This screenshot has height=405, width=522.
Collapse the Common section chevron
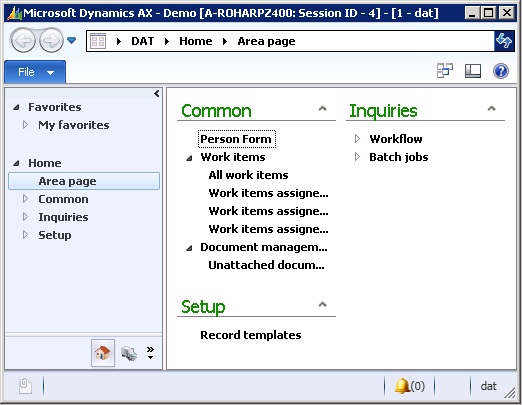click(x=322, y=108)
